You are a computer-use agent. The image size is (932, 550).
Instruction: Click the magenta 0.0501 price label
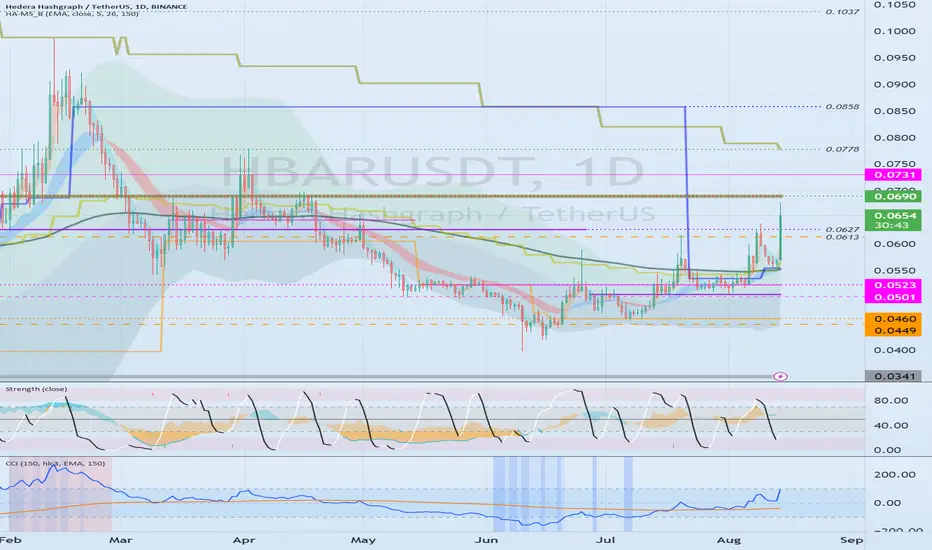coord(893,297)
